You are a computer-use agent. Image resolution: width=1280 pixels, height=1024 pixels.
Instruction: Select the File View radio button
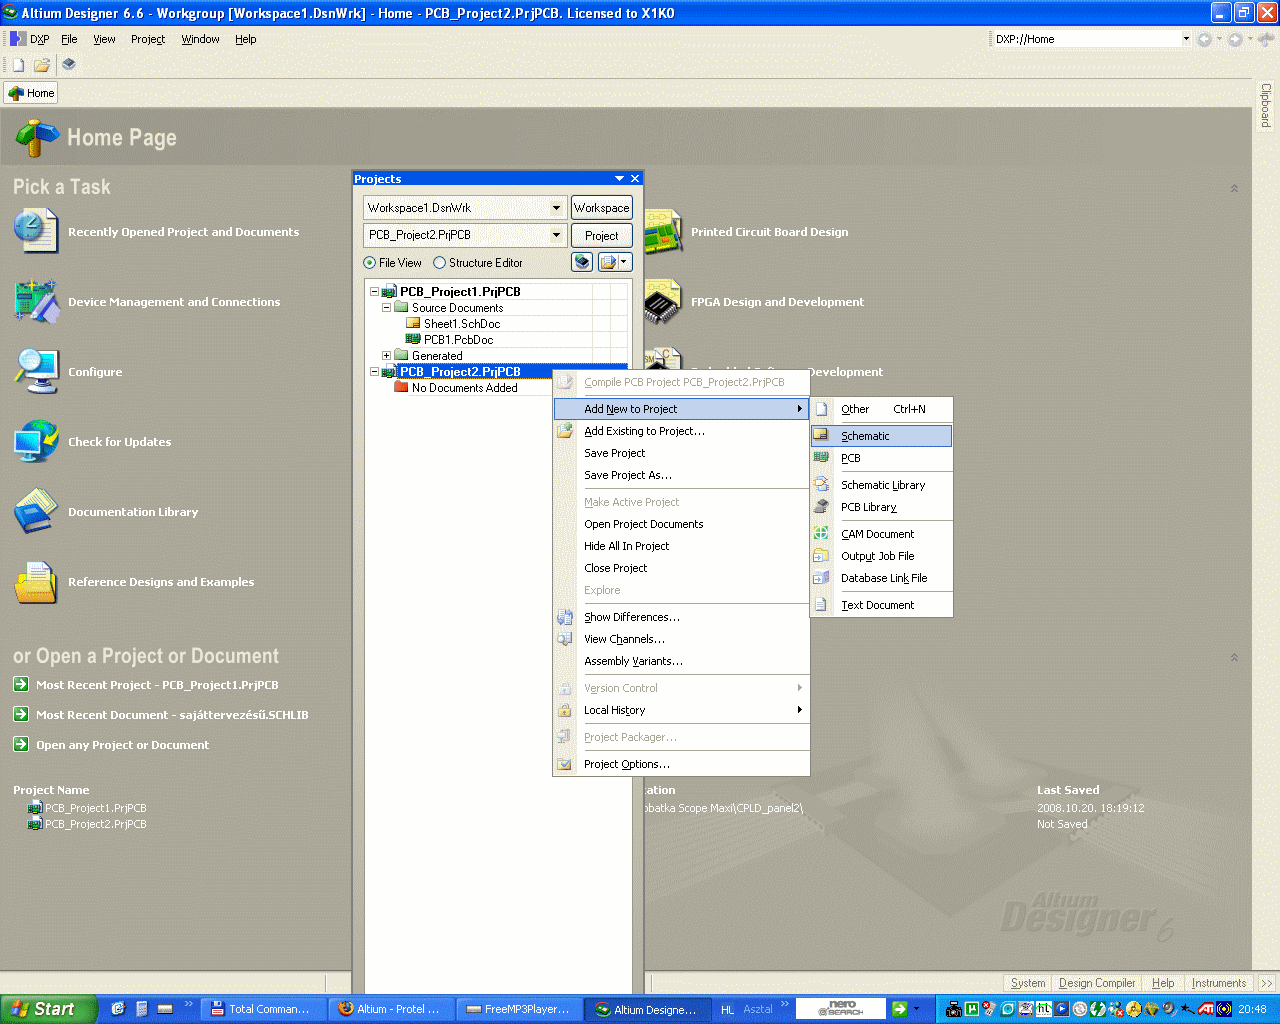[370, 263]
